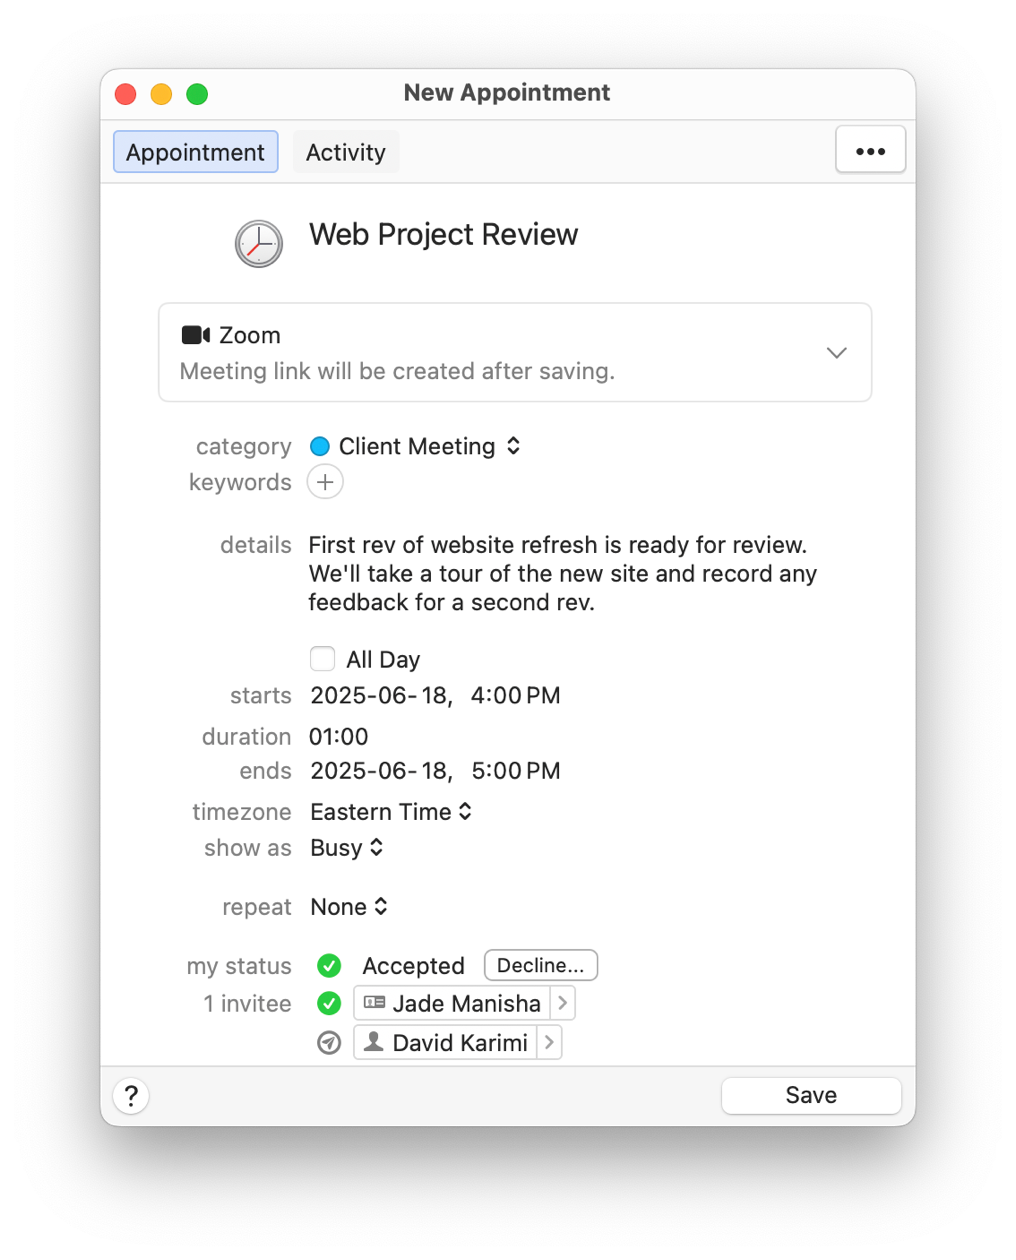This screenshot has height=1260, width=1016.
Task: Click the sent-invite status icon beside David Karimi
Action: pos(329,1043)
